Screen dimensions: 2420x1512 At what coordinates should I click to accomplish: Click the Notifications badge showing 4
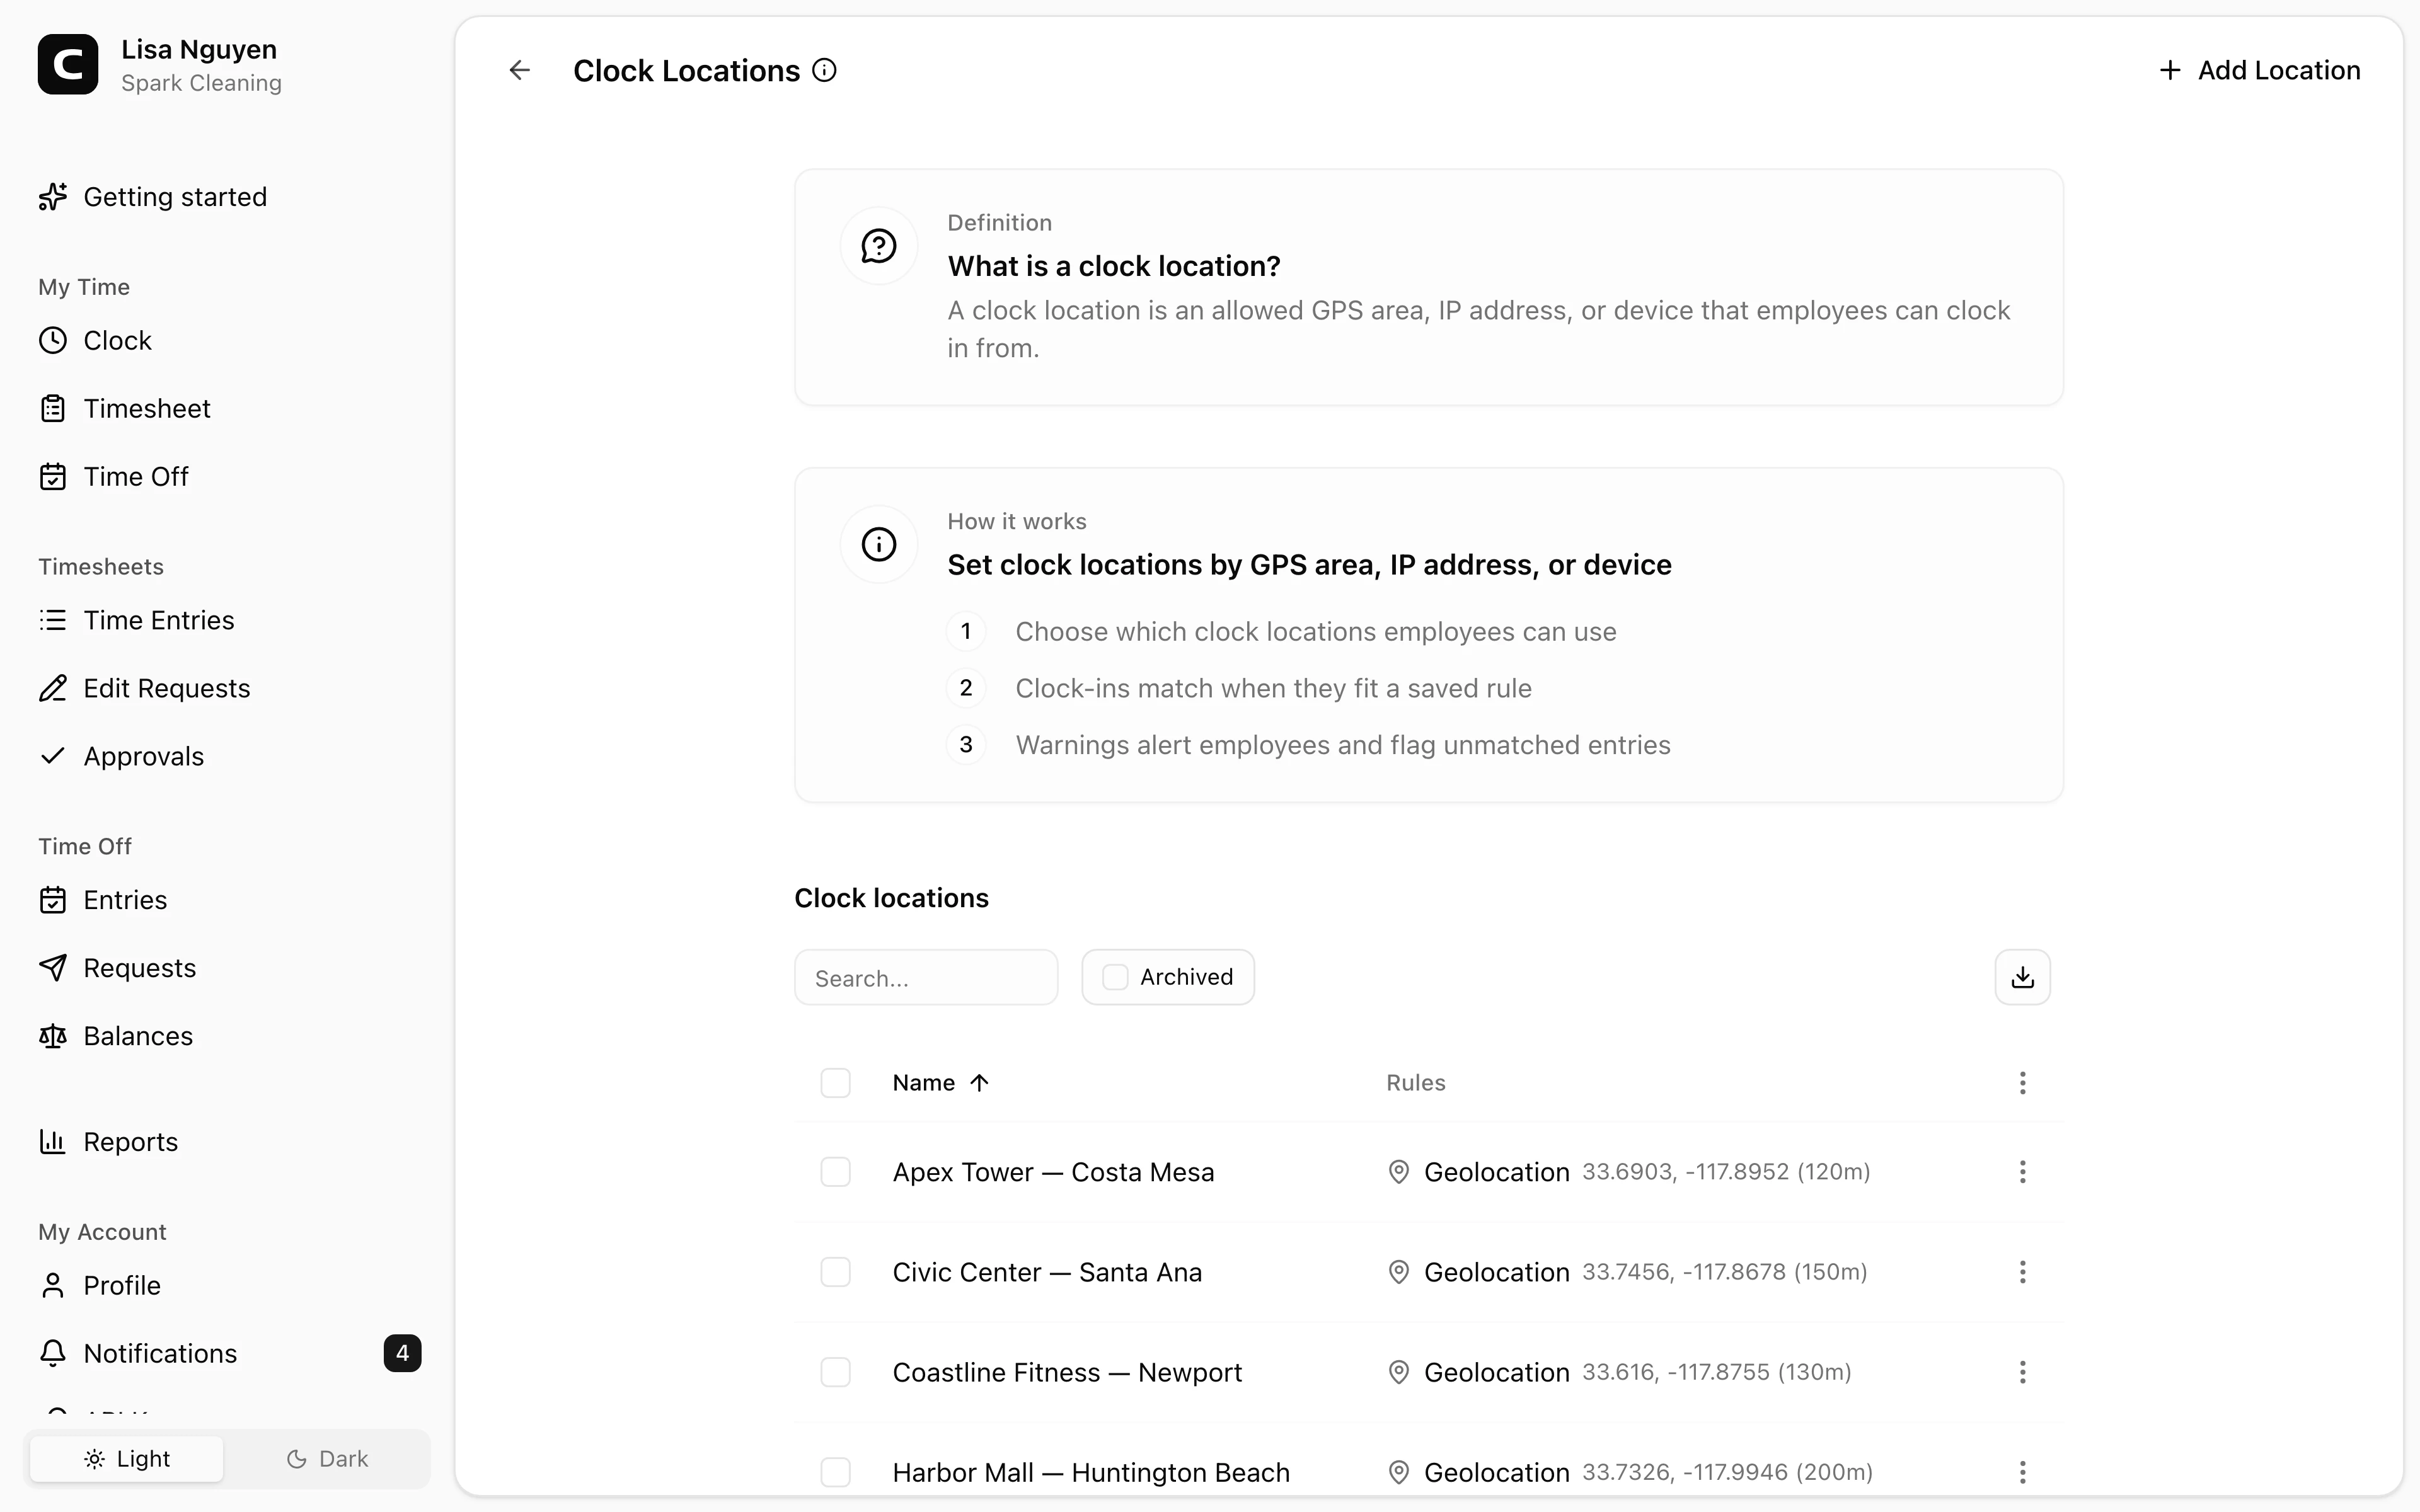tap(402, 1353)
